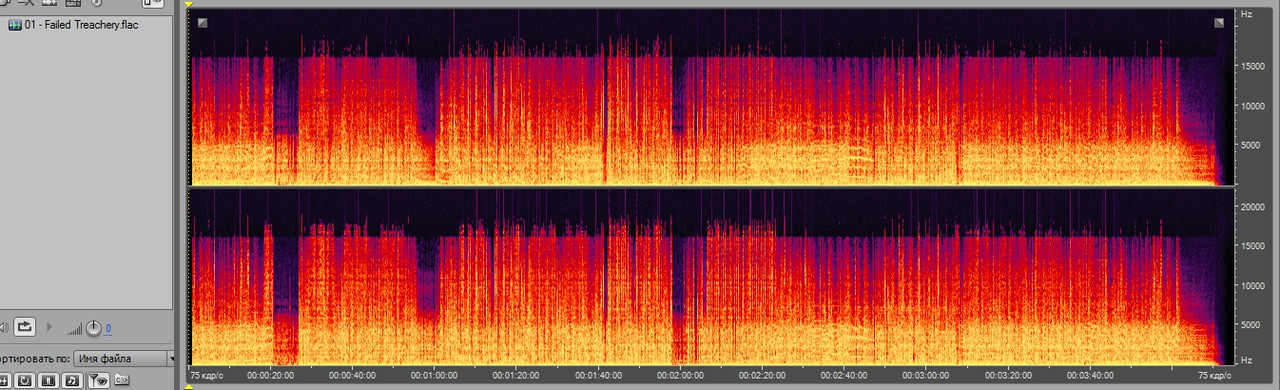Click the yellow playhead marker at timeline top

188,5
